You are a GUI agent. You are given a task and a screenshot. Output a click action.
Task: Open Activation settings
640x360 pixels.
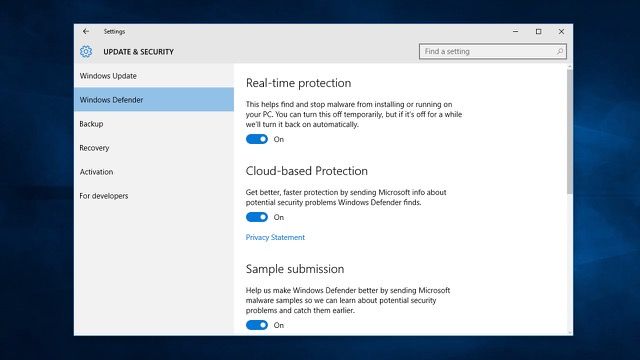point(154,172)
